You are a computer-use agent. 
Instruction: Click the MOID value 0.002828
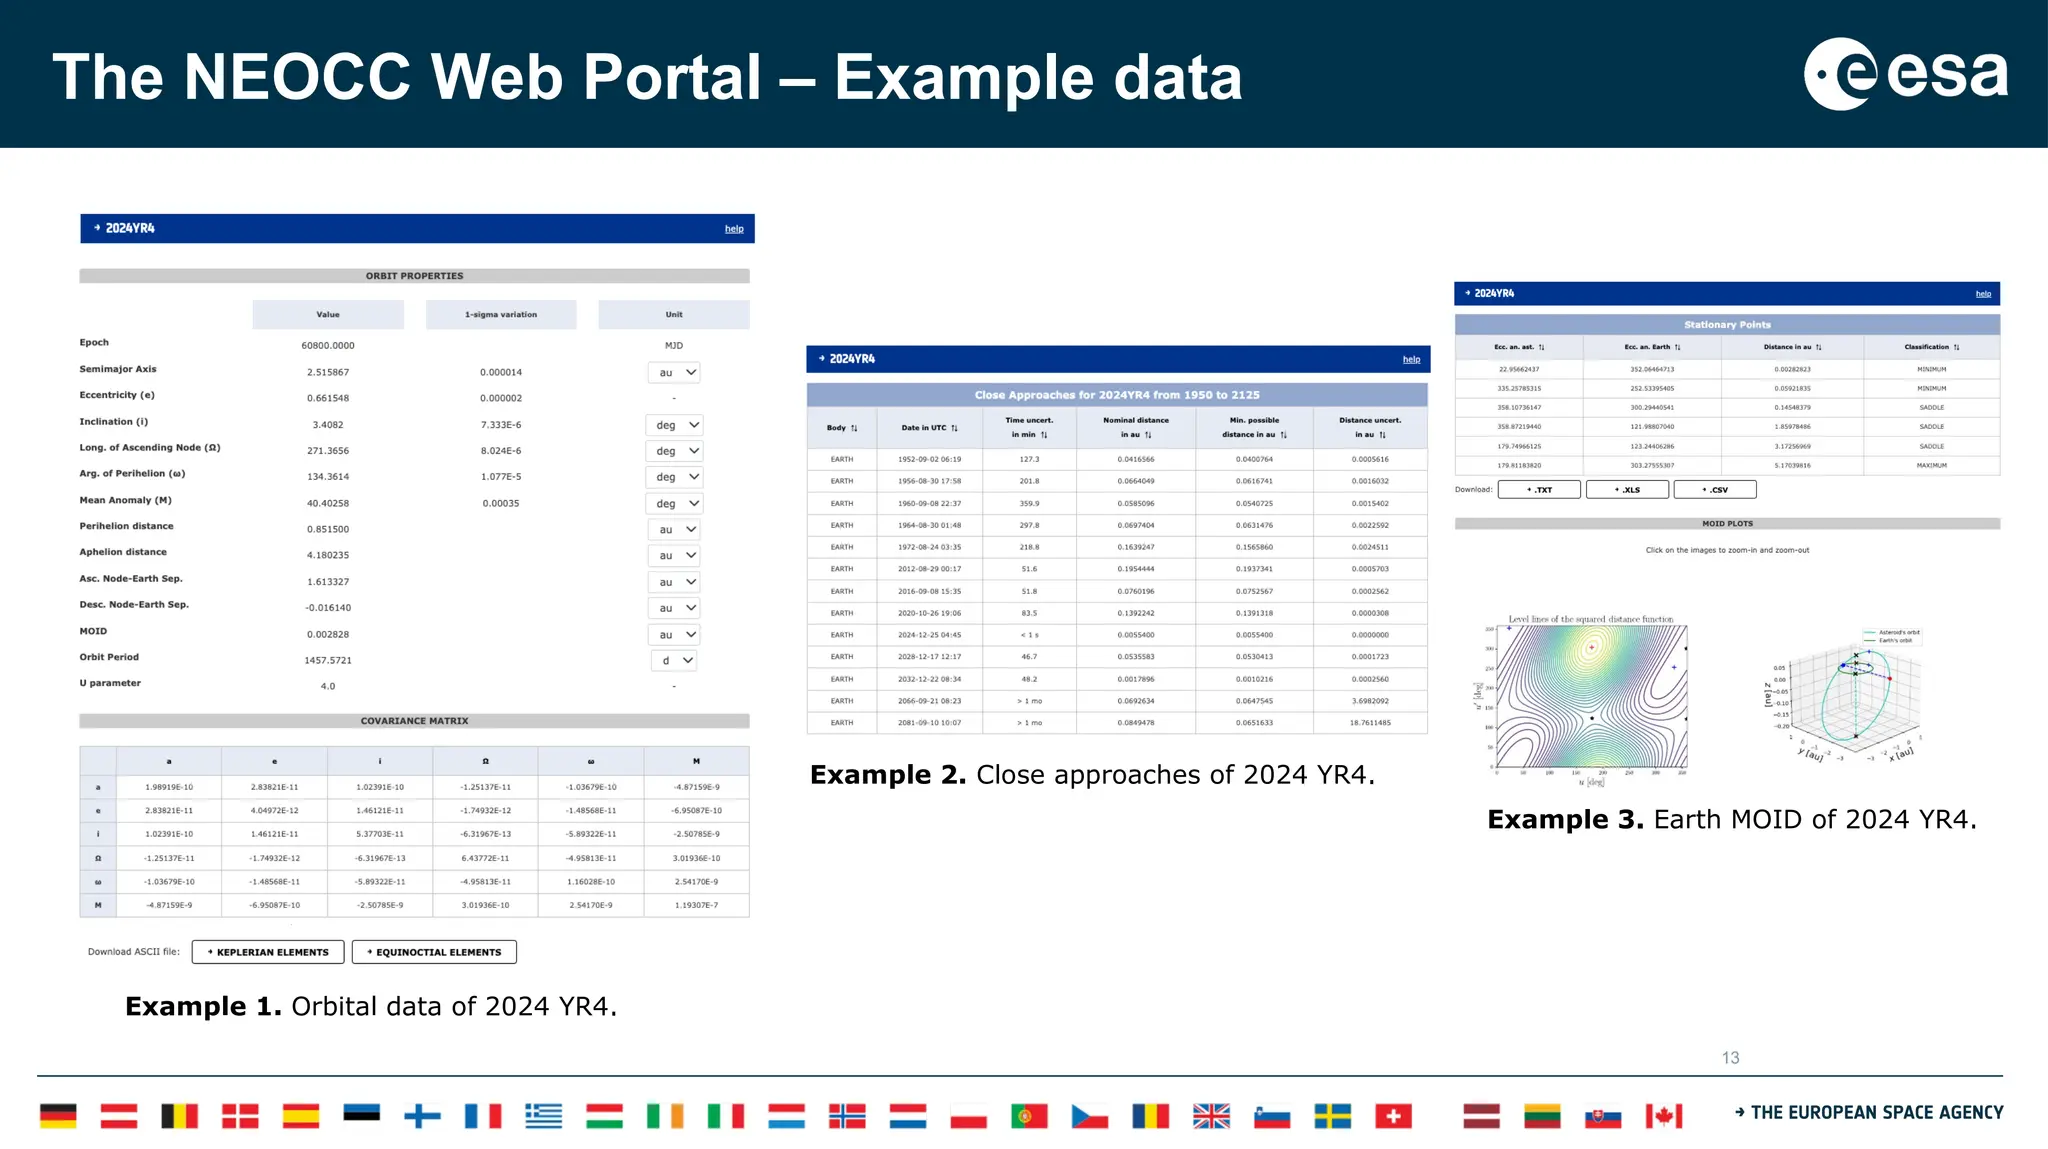click(328, 635)
